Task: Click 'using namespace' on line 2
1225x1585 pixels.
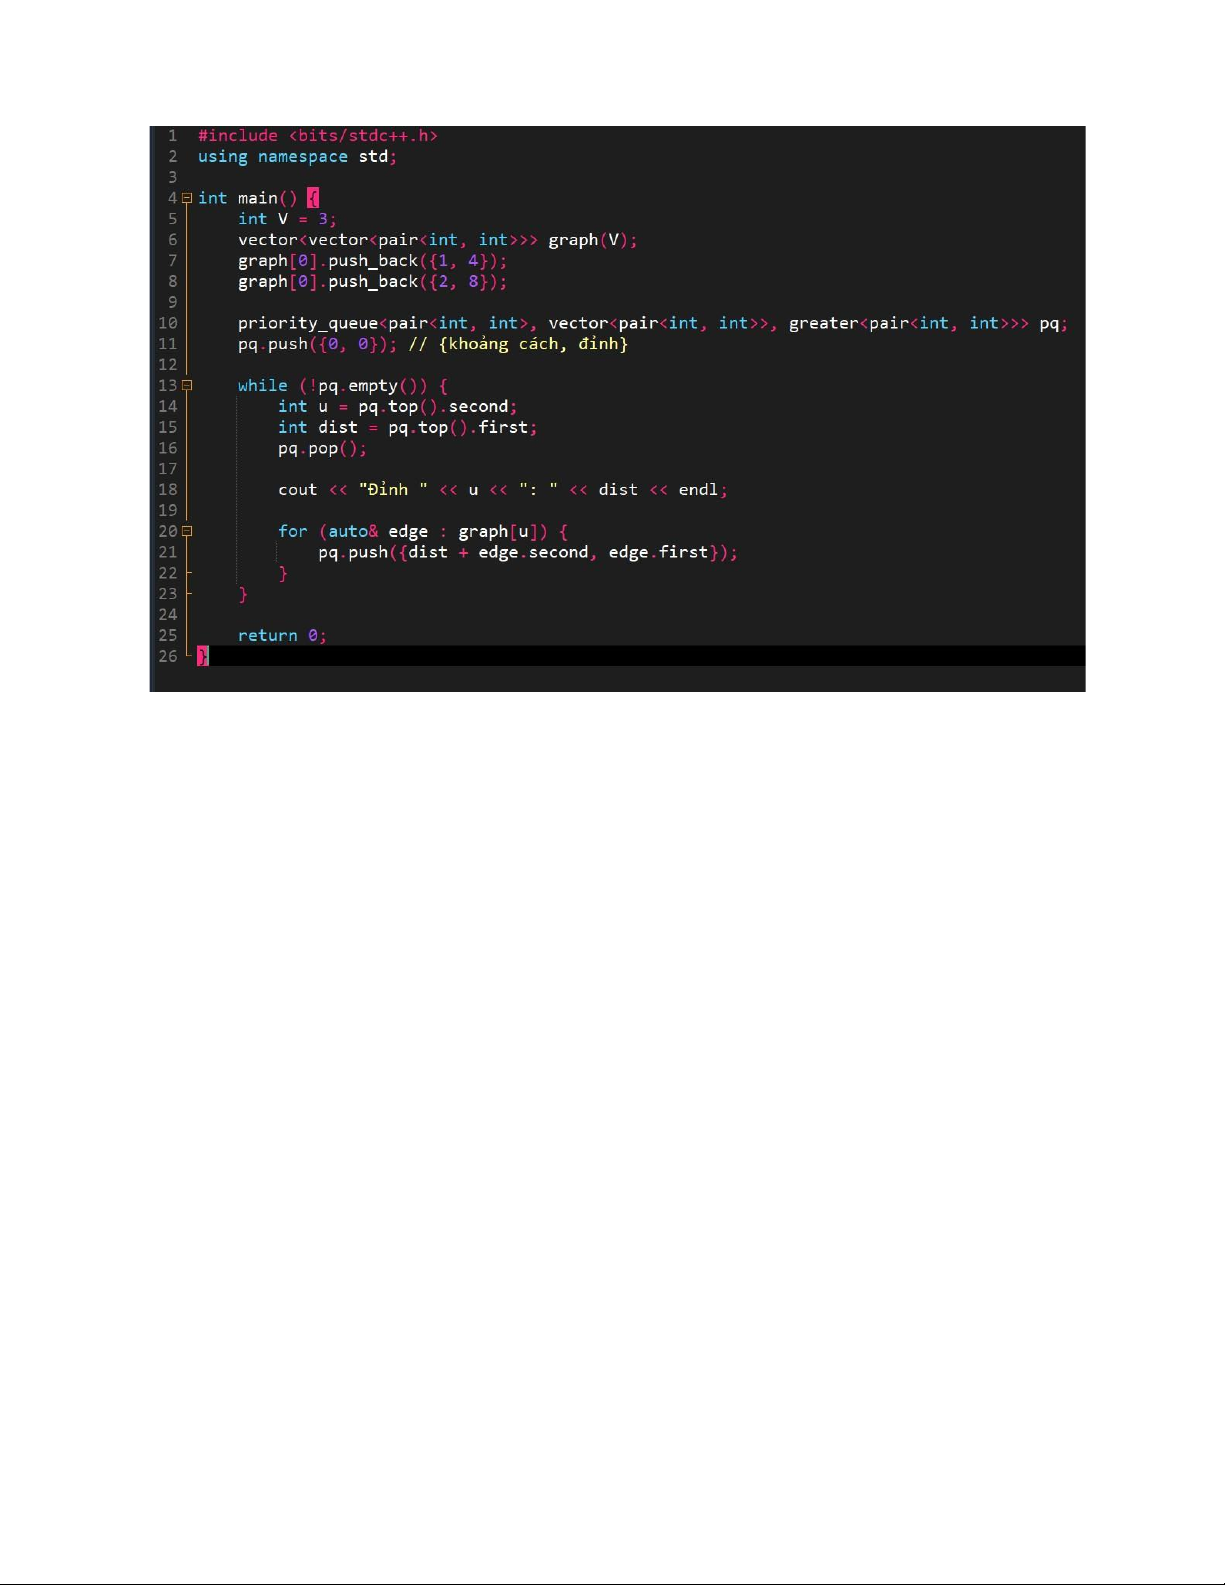Action: click(273, 157)
